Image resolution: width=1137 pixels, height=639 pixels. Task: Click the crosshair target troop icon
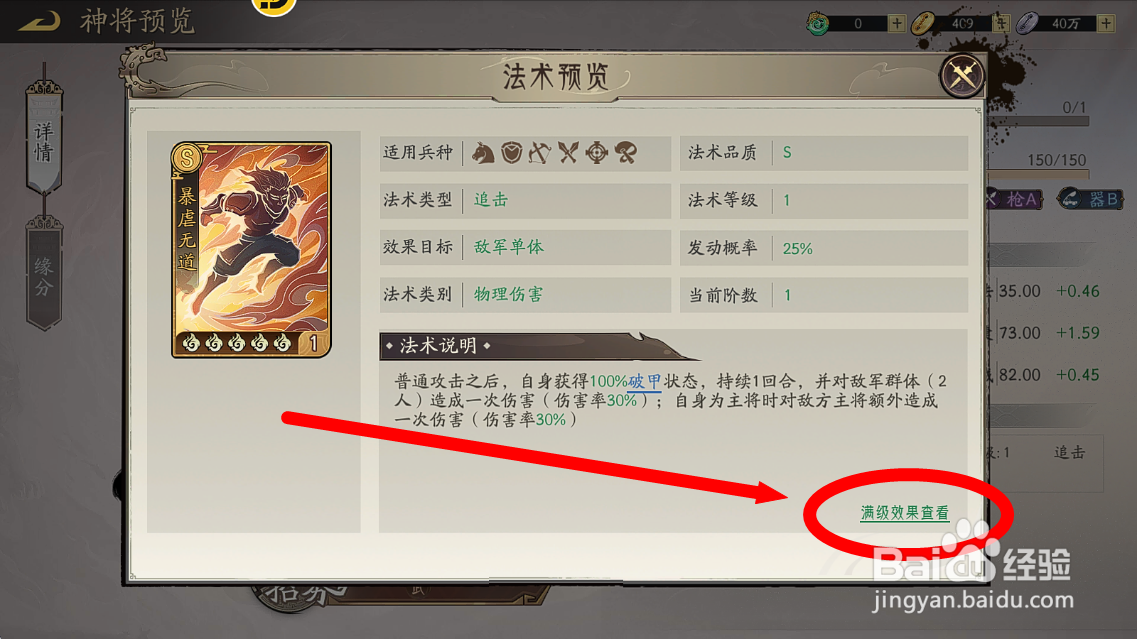pyautogui.click(x=597, y=152)
